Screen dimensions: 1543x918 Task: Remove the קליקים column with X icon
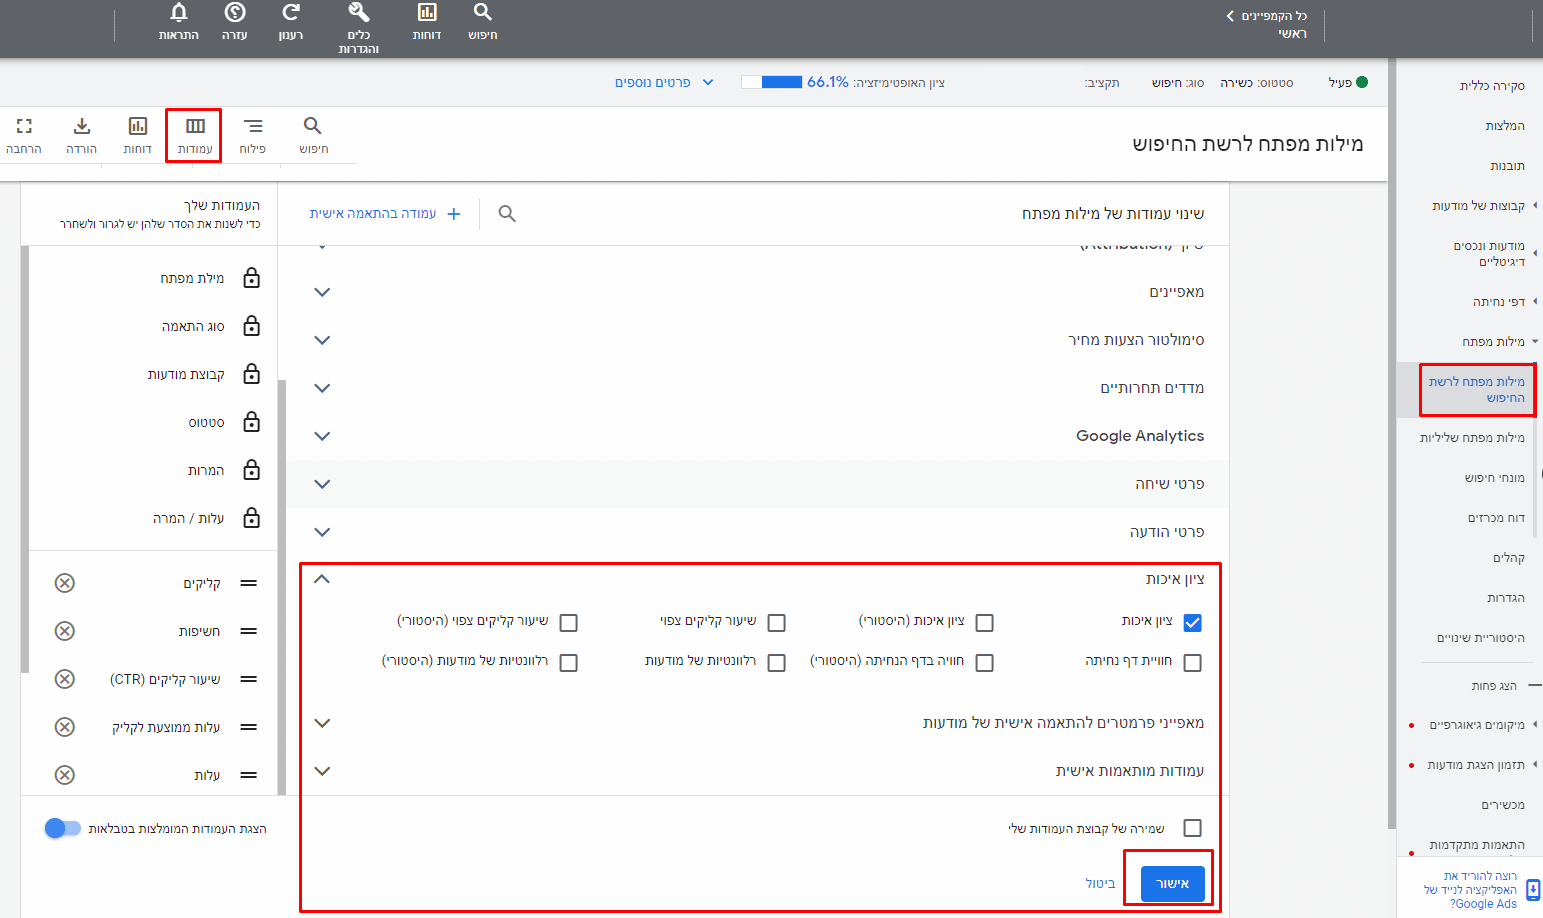click(65, 583)
